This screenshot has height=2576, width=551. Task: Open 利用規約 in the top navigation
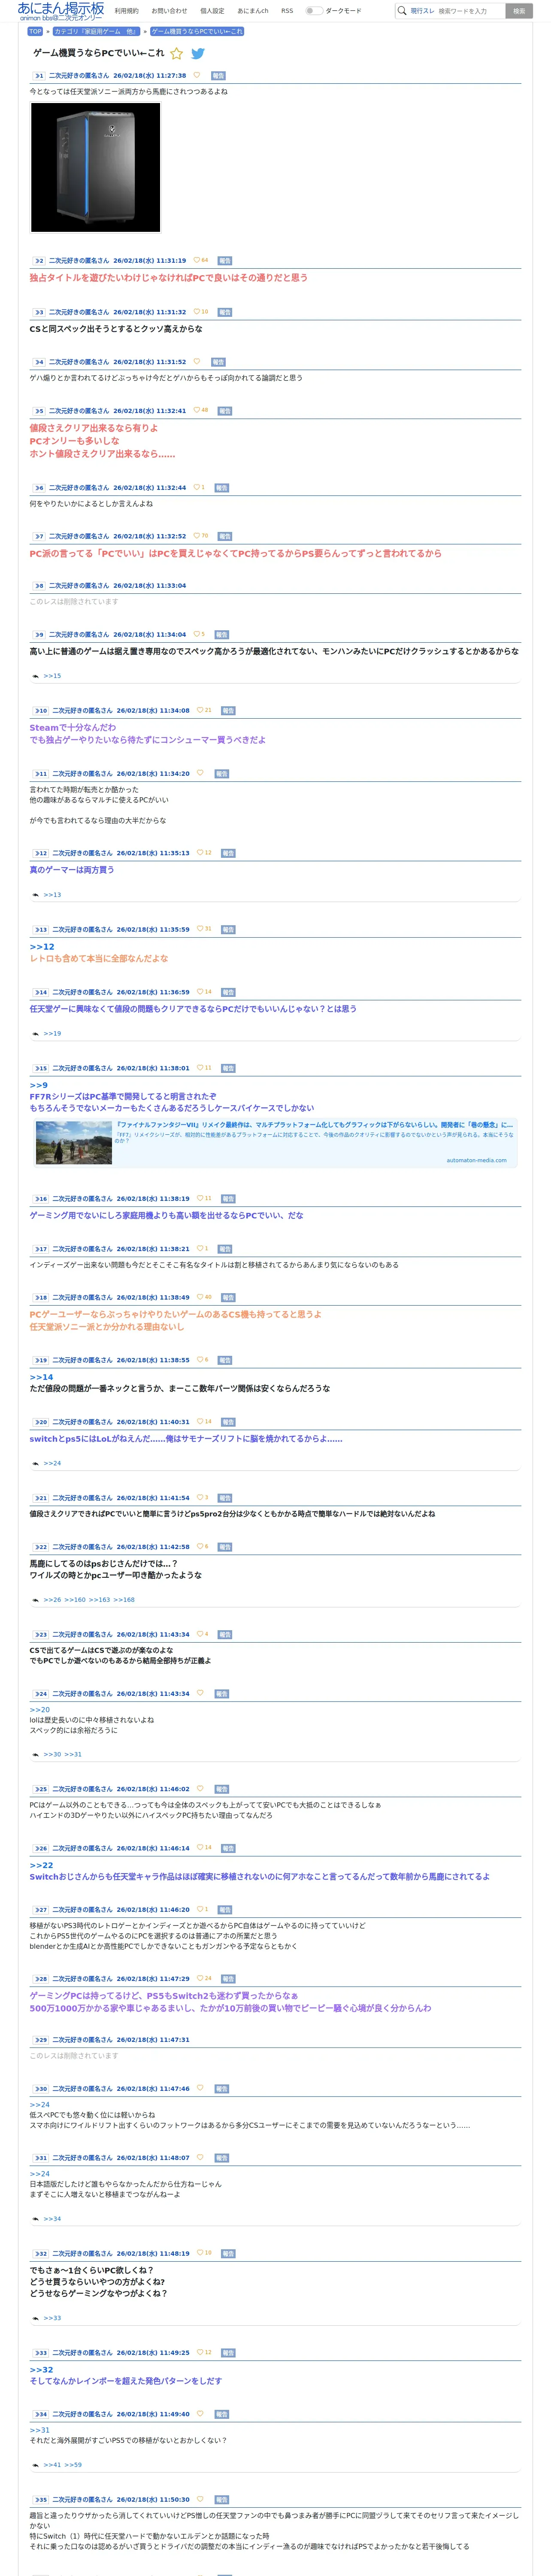(x=127, y=11)
